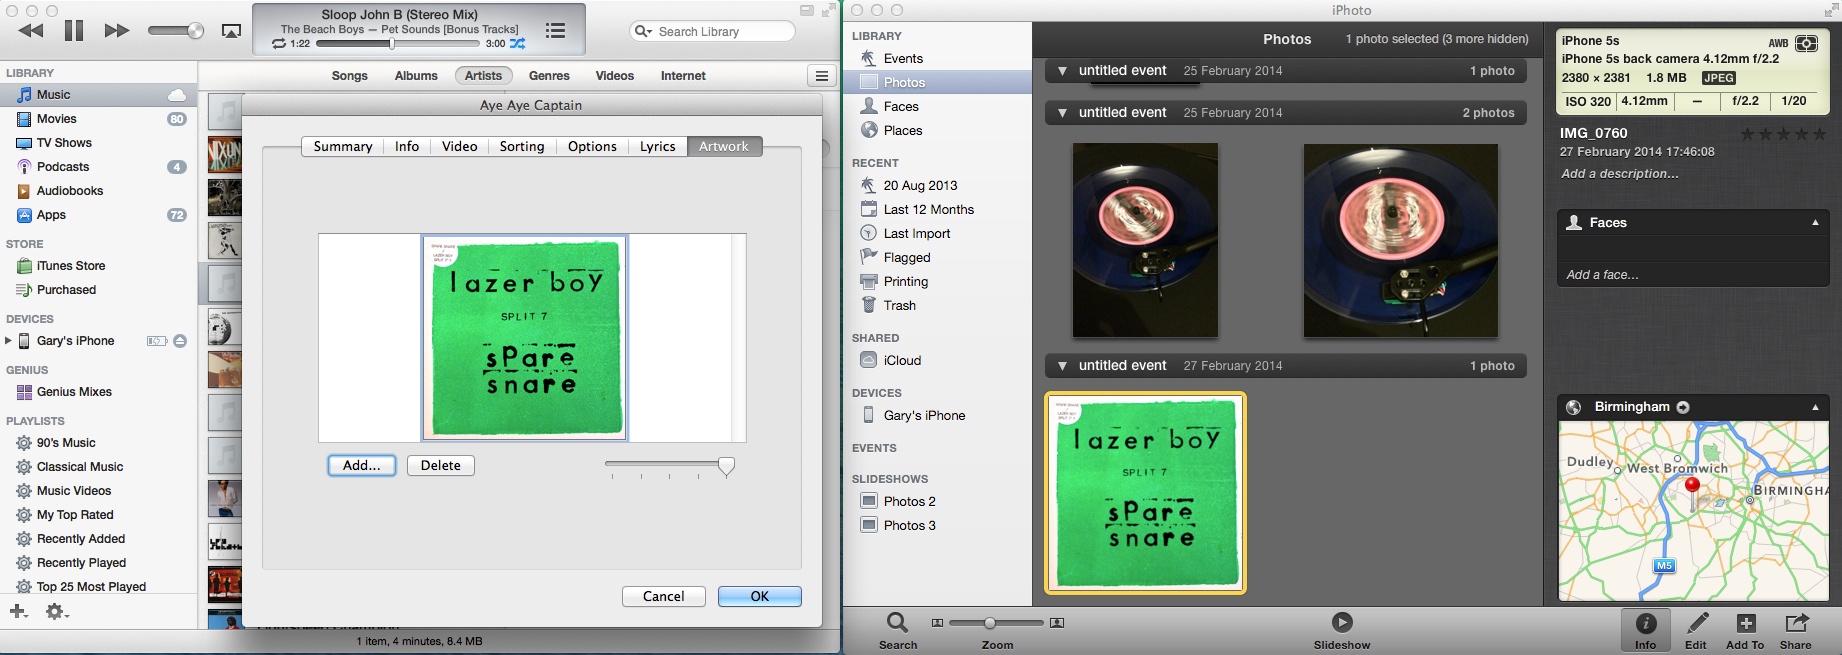
Task: Collapse the untitled event with 2 photos
Action: click(1062, 113)
